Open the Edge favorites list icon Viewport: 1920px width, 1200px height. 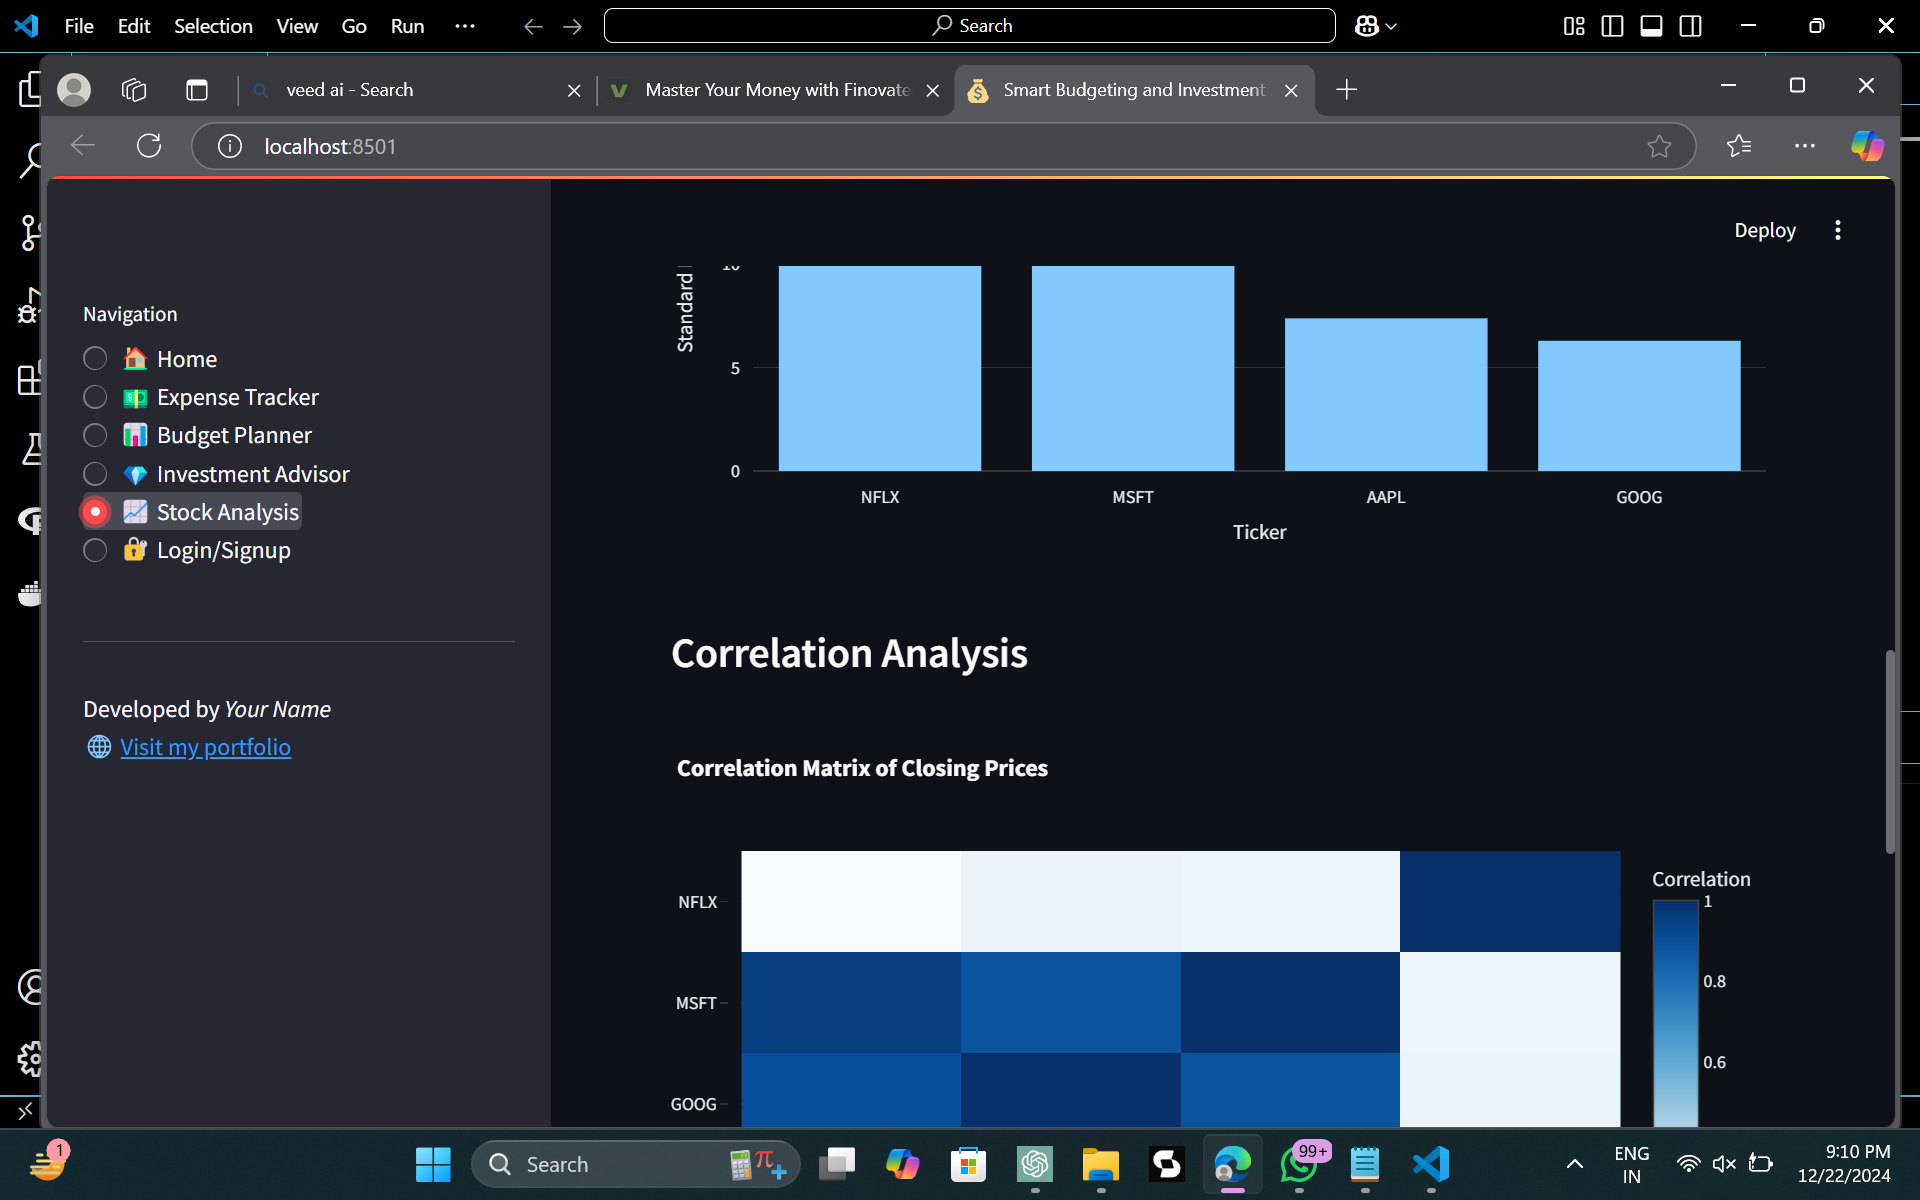pos(1739,146)
